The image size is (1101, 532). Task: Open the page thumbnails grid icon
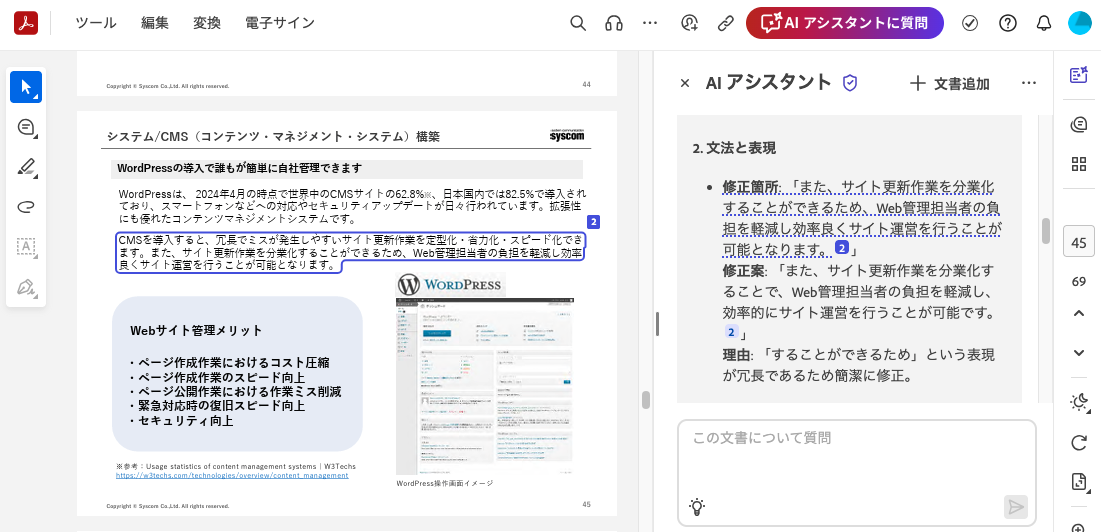point(1079,164)
